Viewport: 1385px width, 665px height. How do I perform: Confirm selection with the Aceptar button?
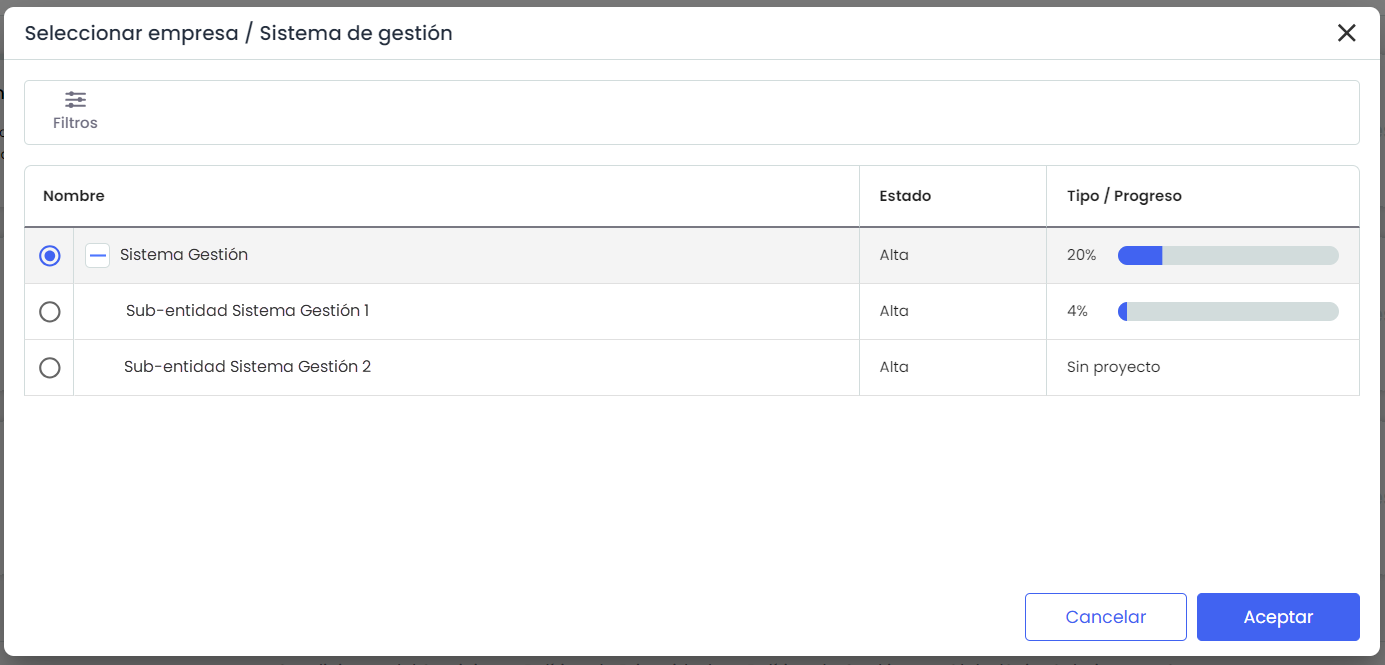(1277, 617)
